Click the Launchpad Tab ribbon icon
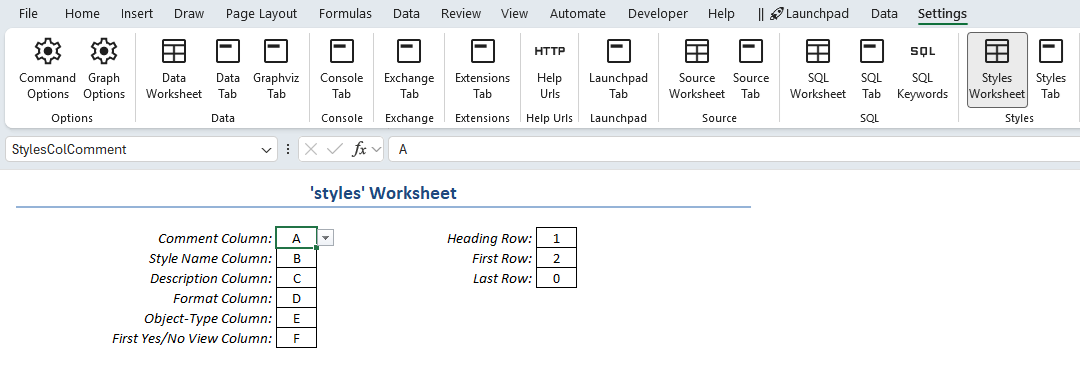1080x369 pixels. pyautogui.click(x=619, y=51)
